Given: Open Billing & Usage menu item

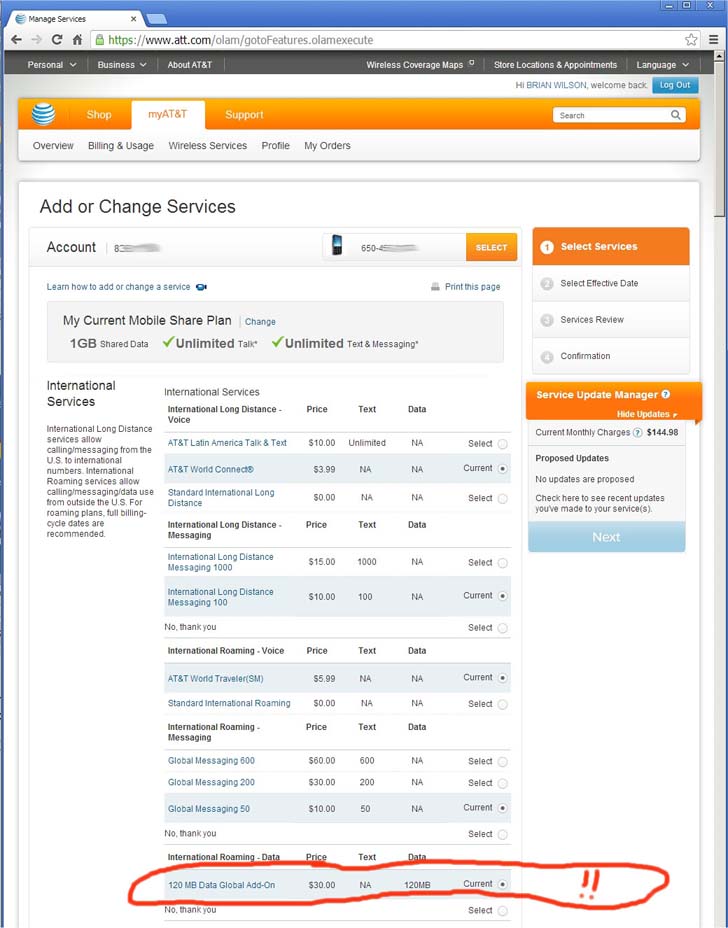Looking at the screenshot, I should click(121, 146).
